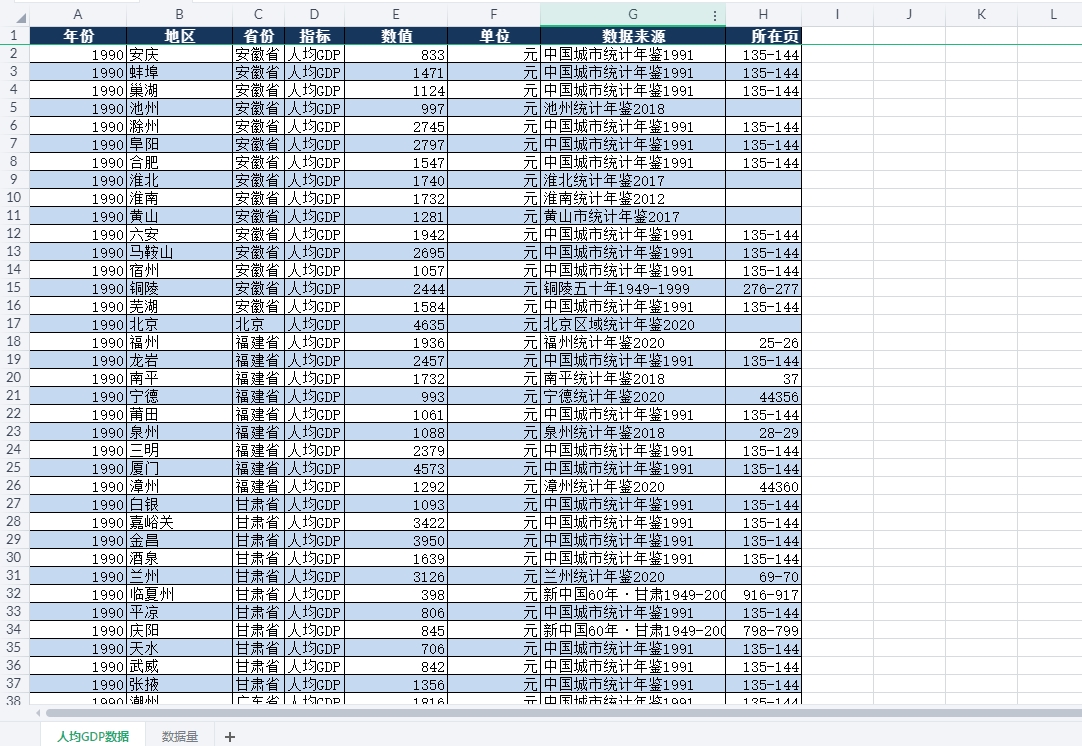Select column A header

tap(78, 14)
